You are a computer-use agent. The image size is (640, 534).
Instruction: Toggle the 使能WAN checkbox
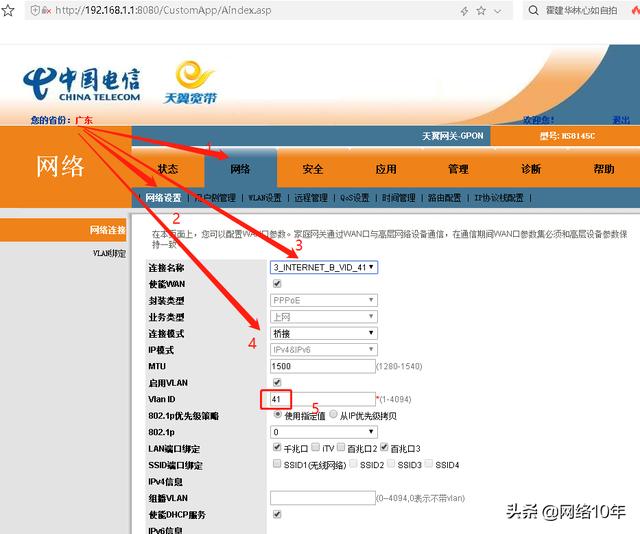[277, 283]
